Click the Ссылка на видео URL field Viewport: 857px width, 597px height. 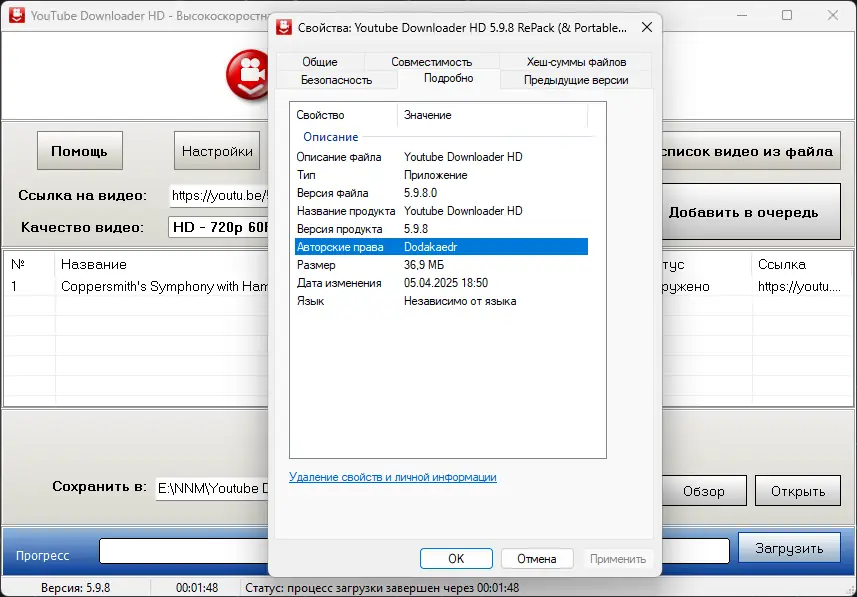pos(219,196)
